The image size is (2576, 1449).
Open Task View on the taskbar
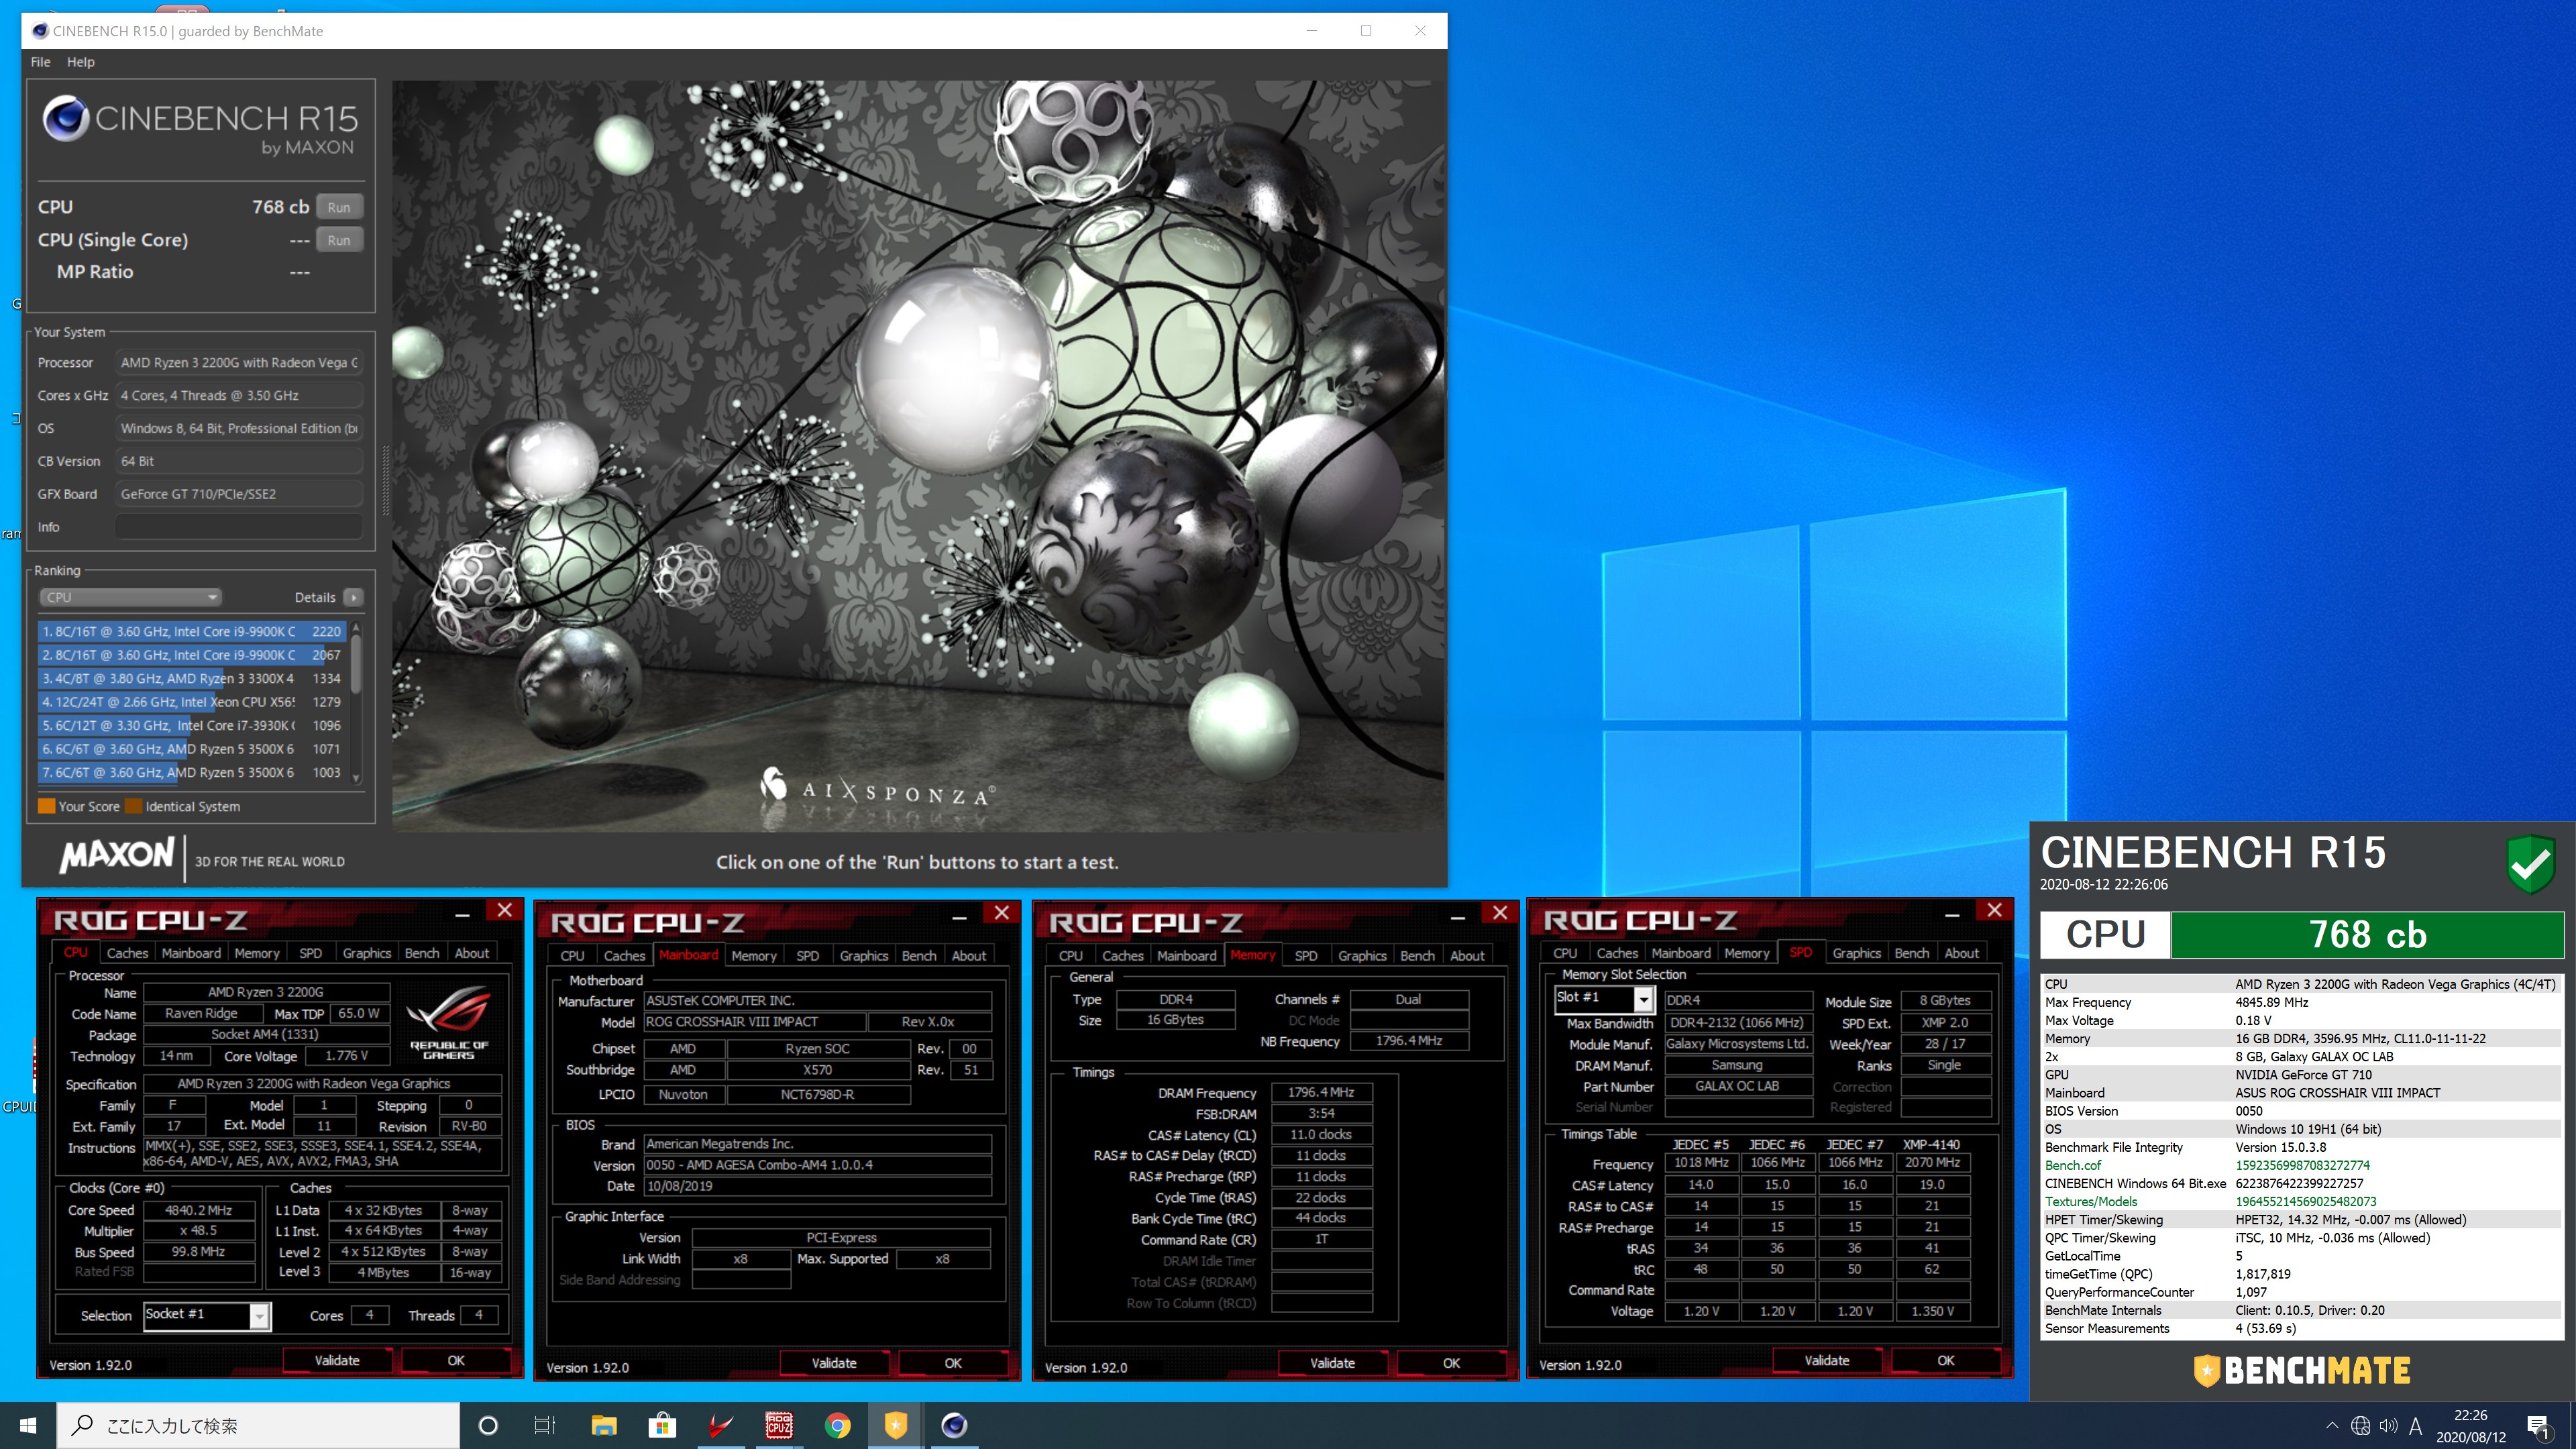point(545,1425)
